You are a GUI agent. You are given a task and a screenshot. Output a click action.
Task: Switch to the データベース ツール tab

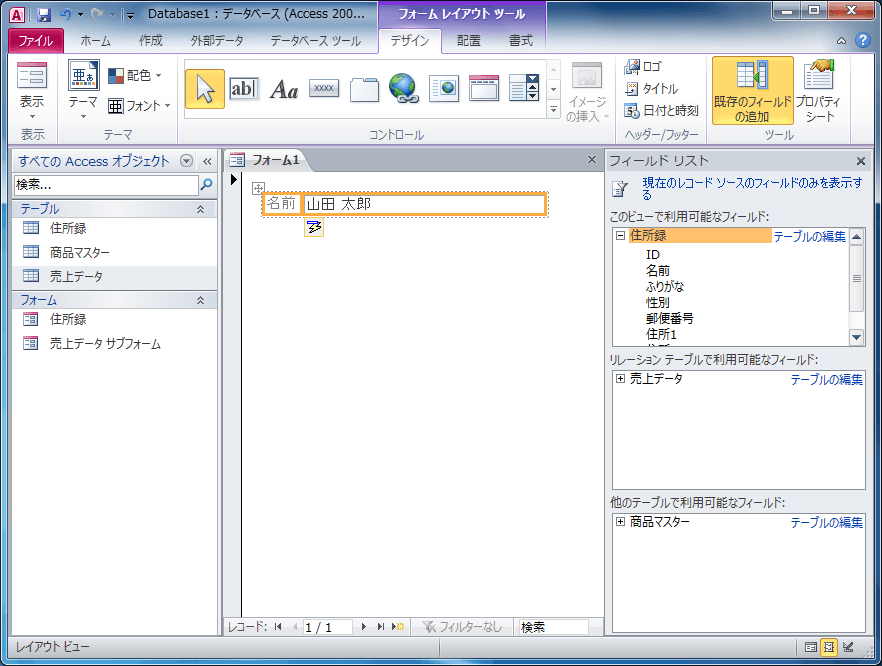point(316,40)
